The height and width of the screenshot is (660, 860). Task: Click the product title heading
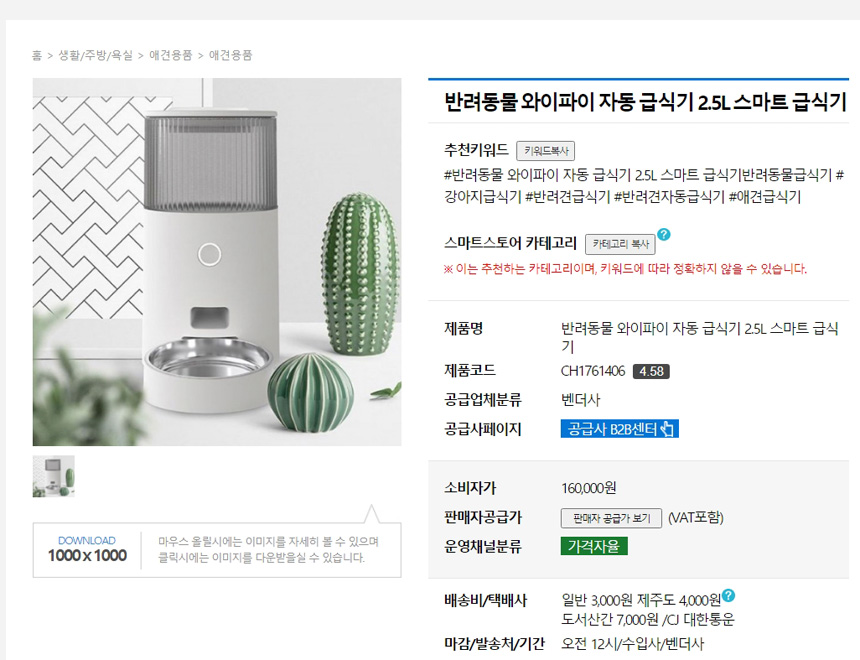[645, 102]
